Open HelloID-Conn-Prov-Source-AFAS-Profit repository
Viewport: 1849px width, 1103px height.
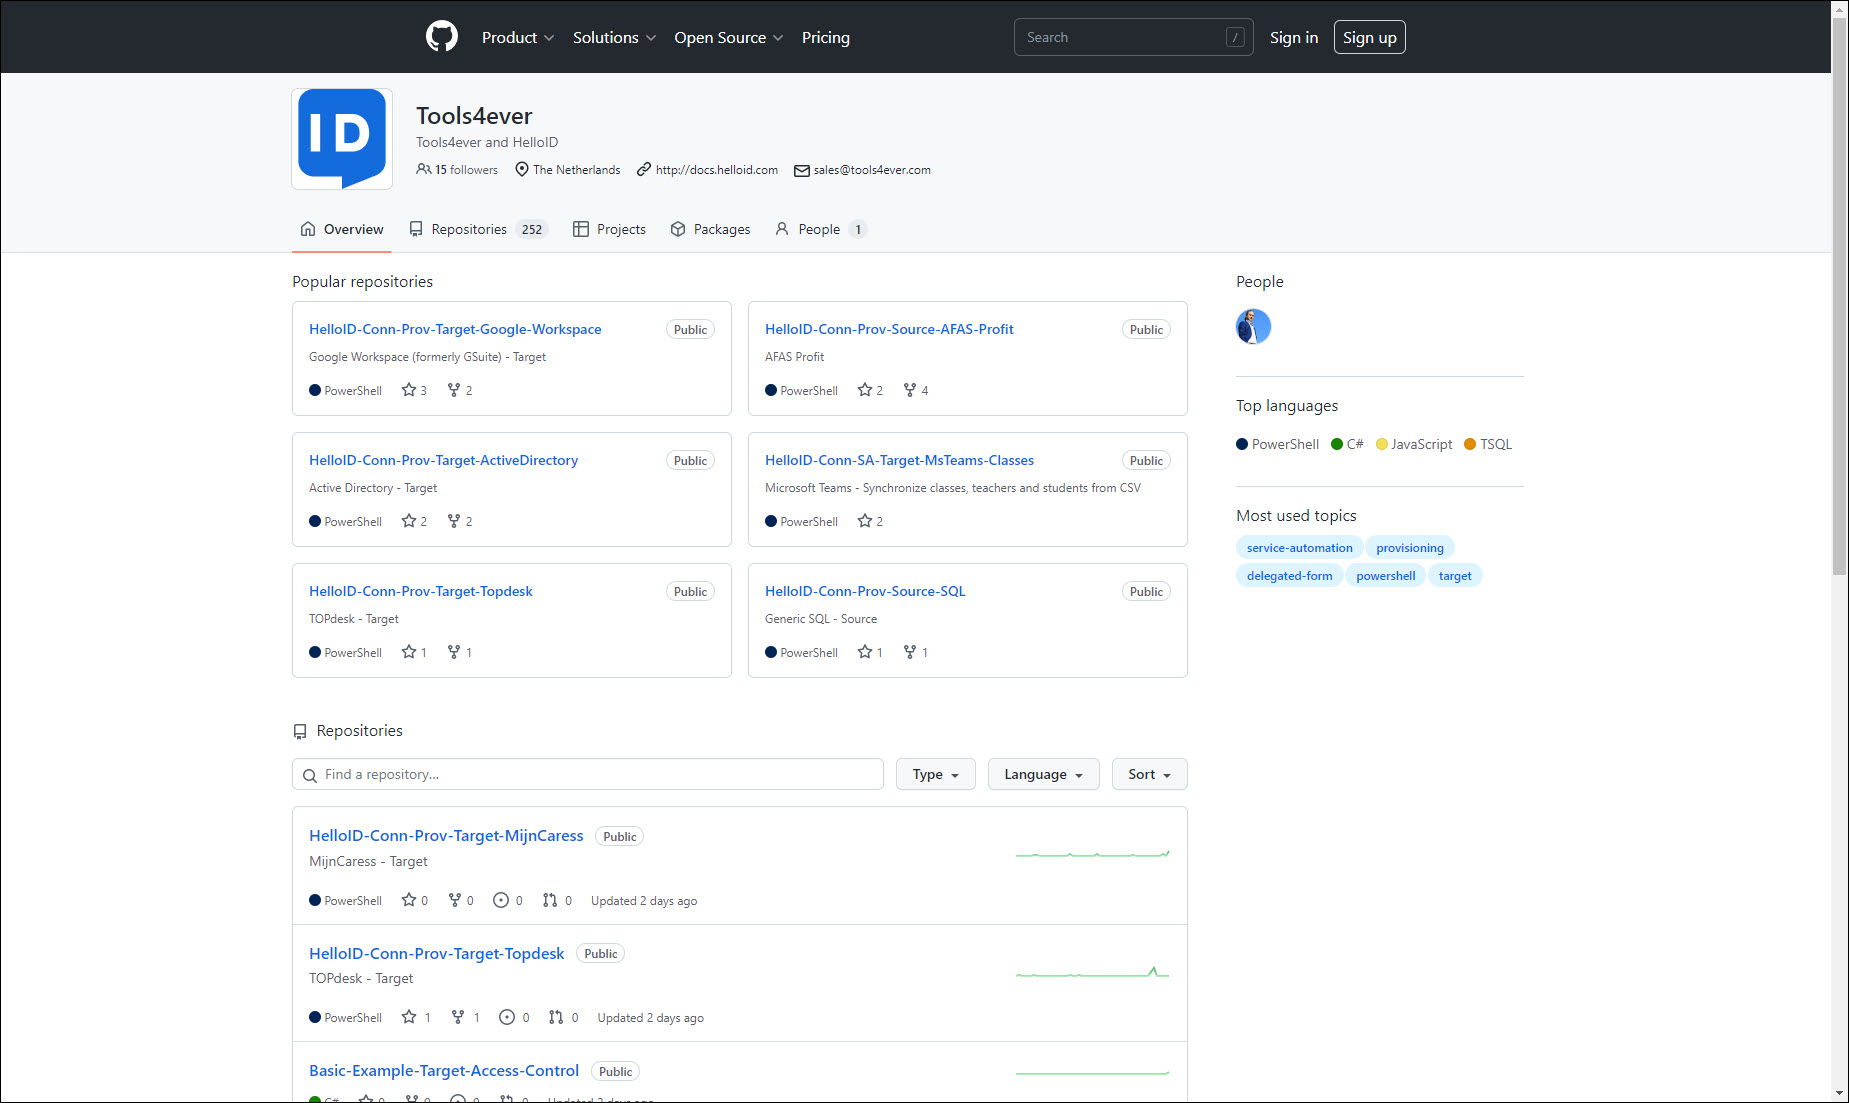(x=889, y=329)
